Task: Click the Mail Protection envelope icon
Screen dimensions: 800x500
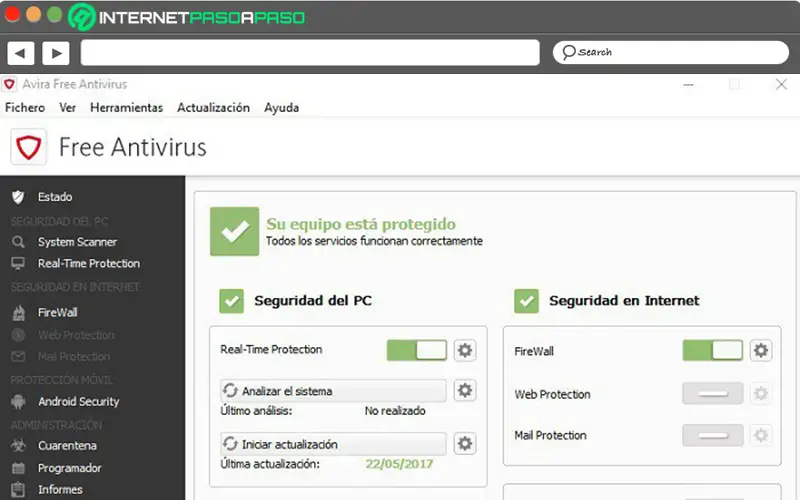Action: 18,357
